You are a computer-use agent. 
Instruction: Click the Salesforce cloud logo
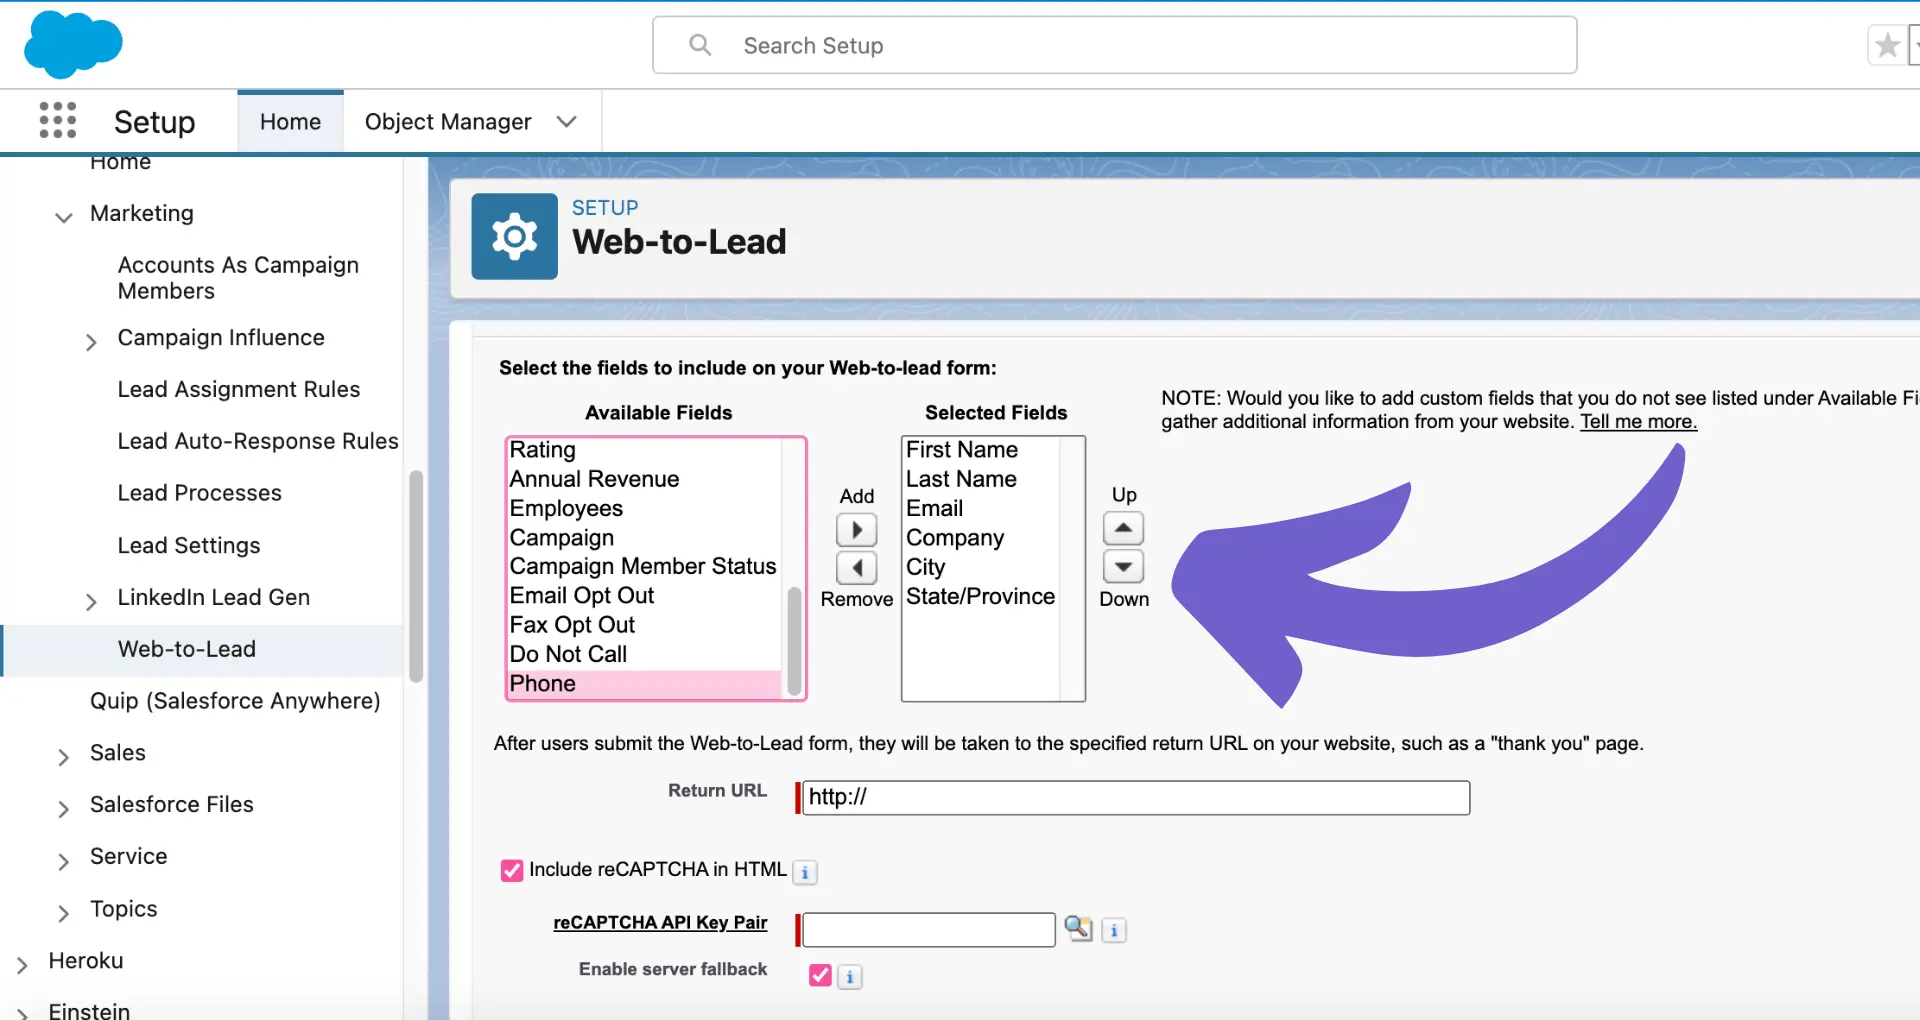pyautogui.click(x=73, y=45)
